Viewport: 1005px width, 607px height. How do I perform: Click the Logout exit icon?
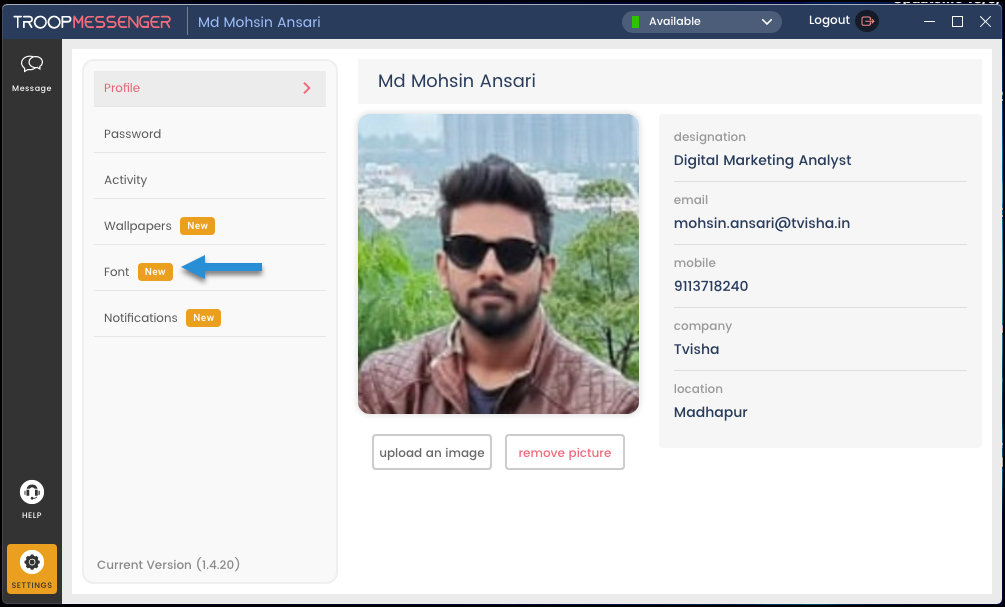(867, 21)
